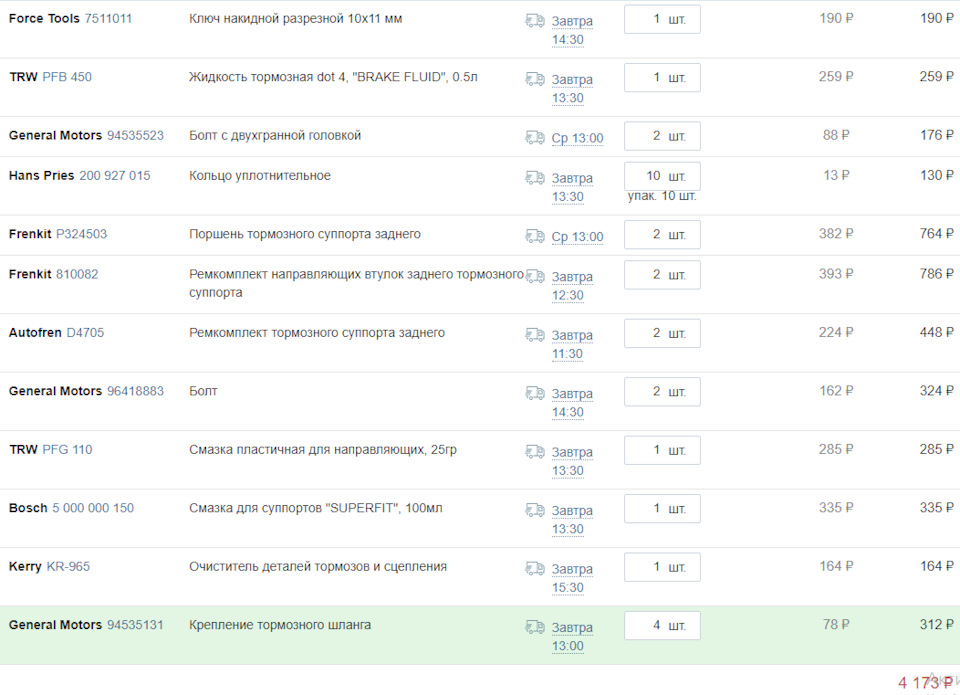Open part number D4705 link
The image size is (960, 695).
85,332
